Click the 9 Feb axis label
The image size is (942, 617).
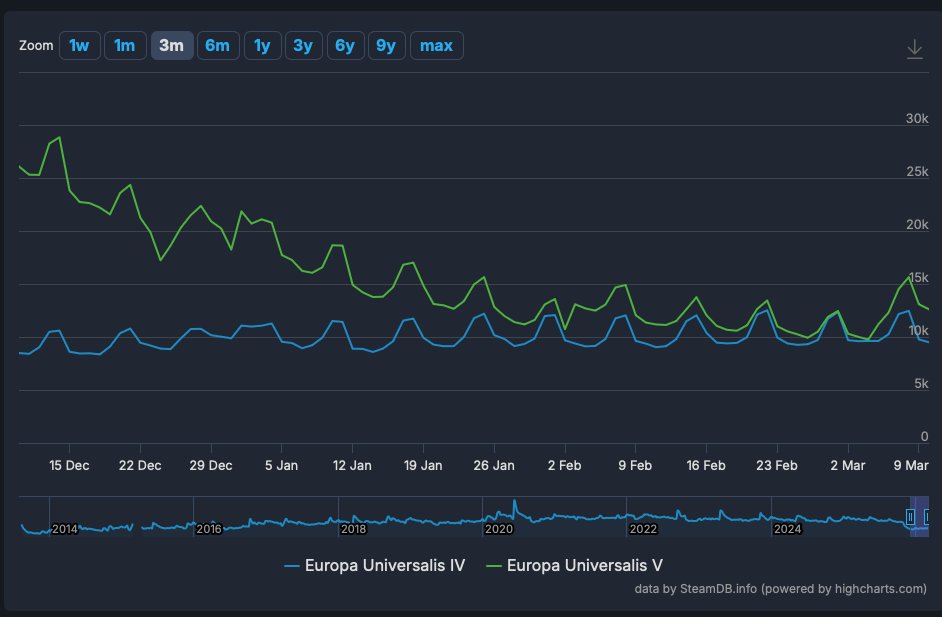(x=635, y=466)
